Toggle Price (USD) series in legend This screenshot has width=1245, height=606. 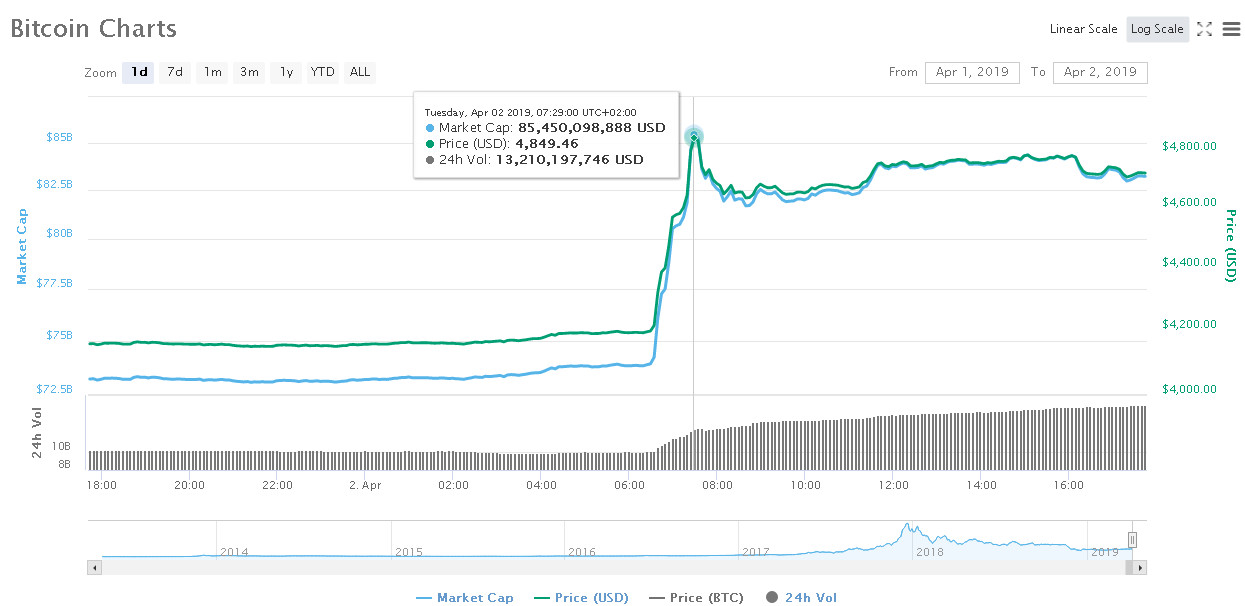(581, 598)
